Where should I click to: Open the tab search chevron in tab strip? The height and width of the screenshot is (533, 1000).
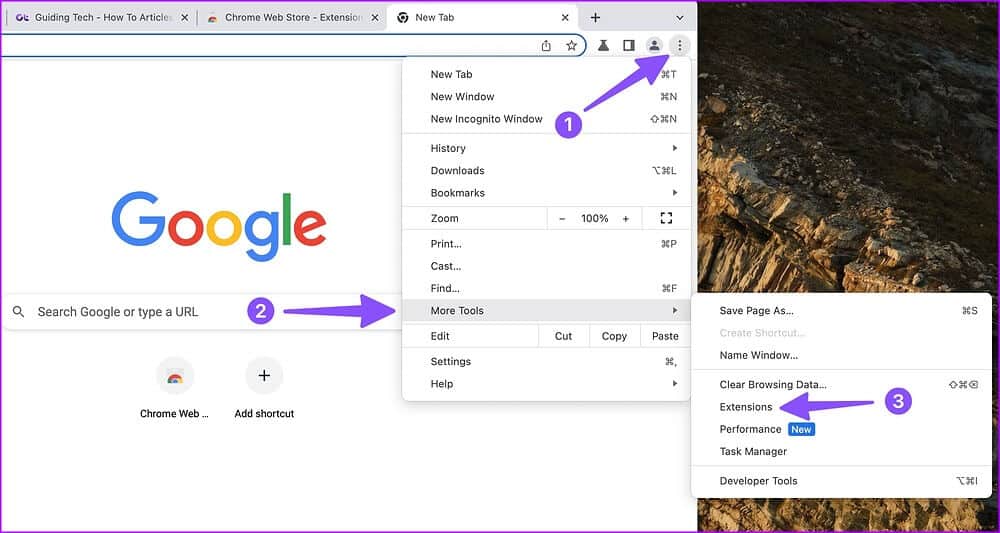pos(680,18)
